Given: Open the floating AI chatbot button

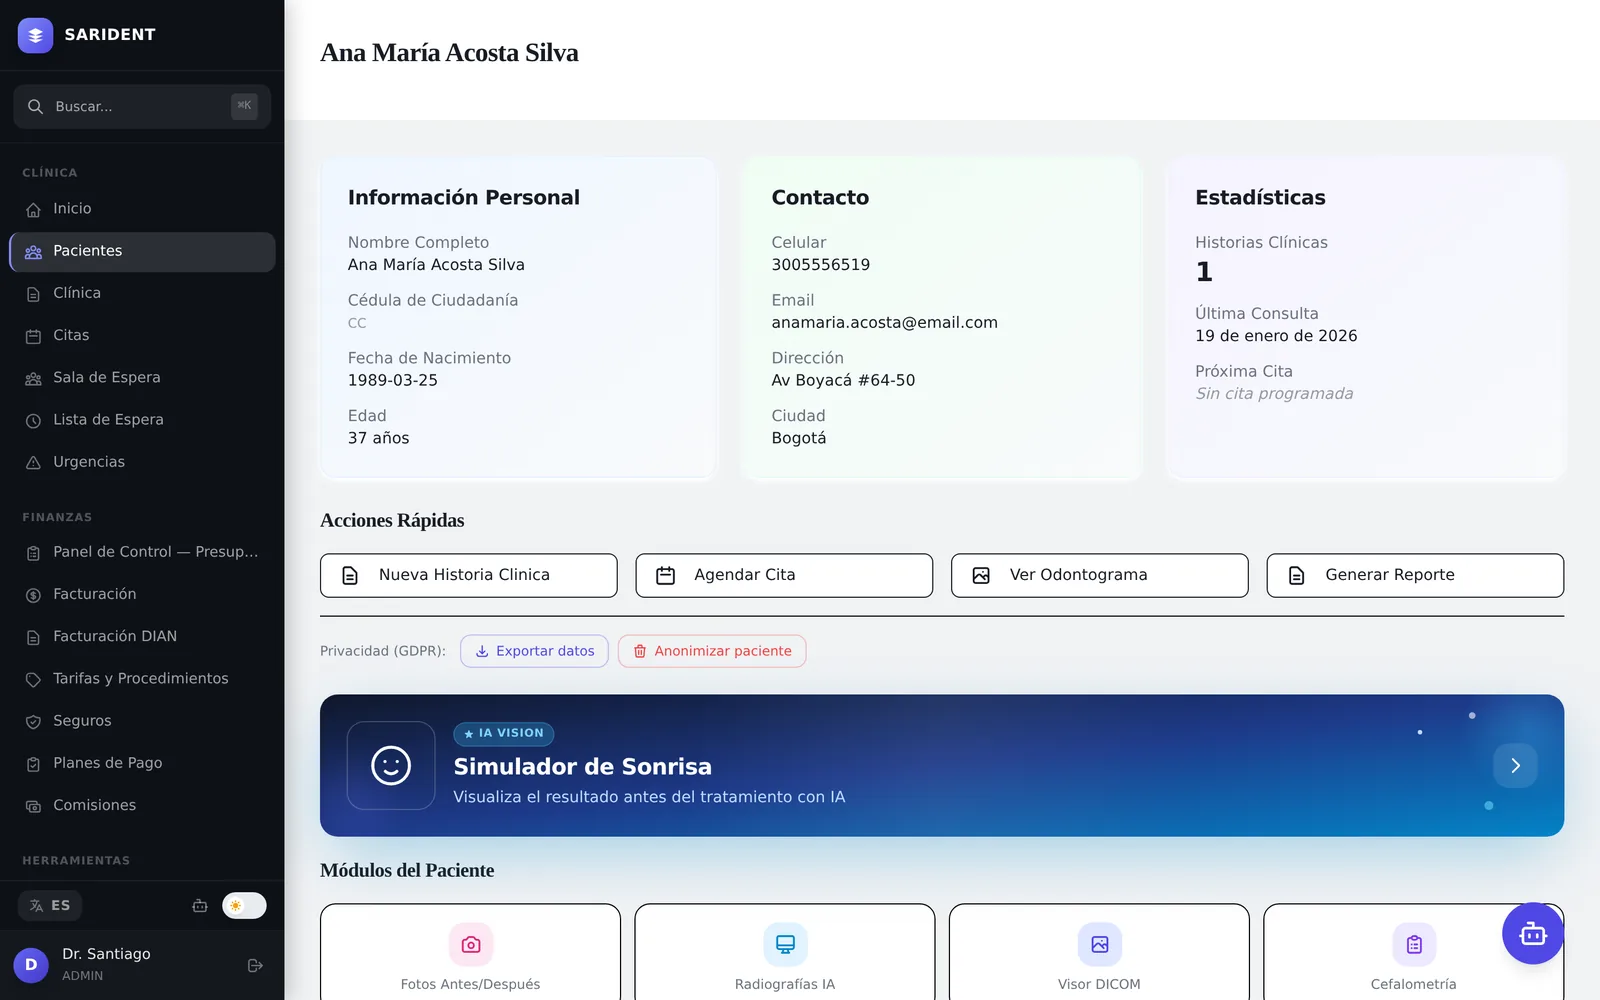Looking at the screenshot, I should [1532, 933].
